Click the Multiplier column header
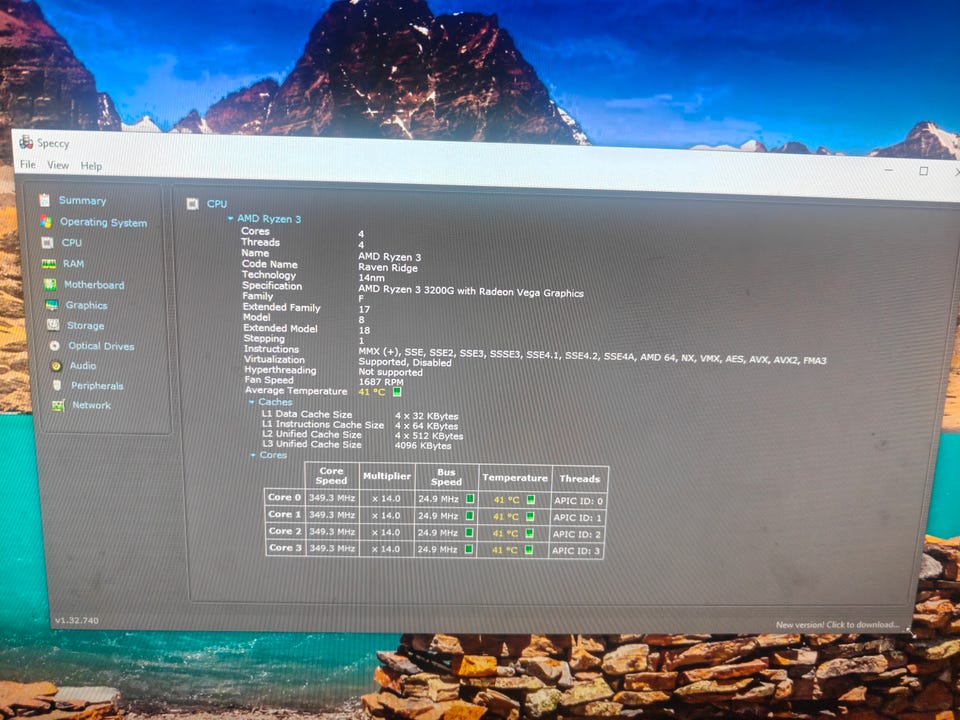960x720 pixels. [x=387, y=476]
